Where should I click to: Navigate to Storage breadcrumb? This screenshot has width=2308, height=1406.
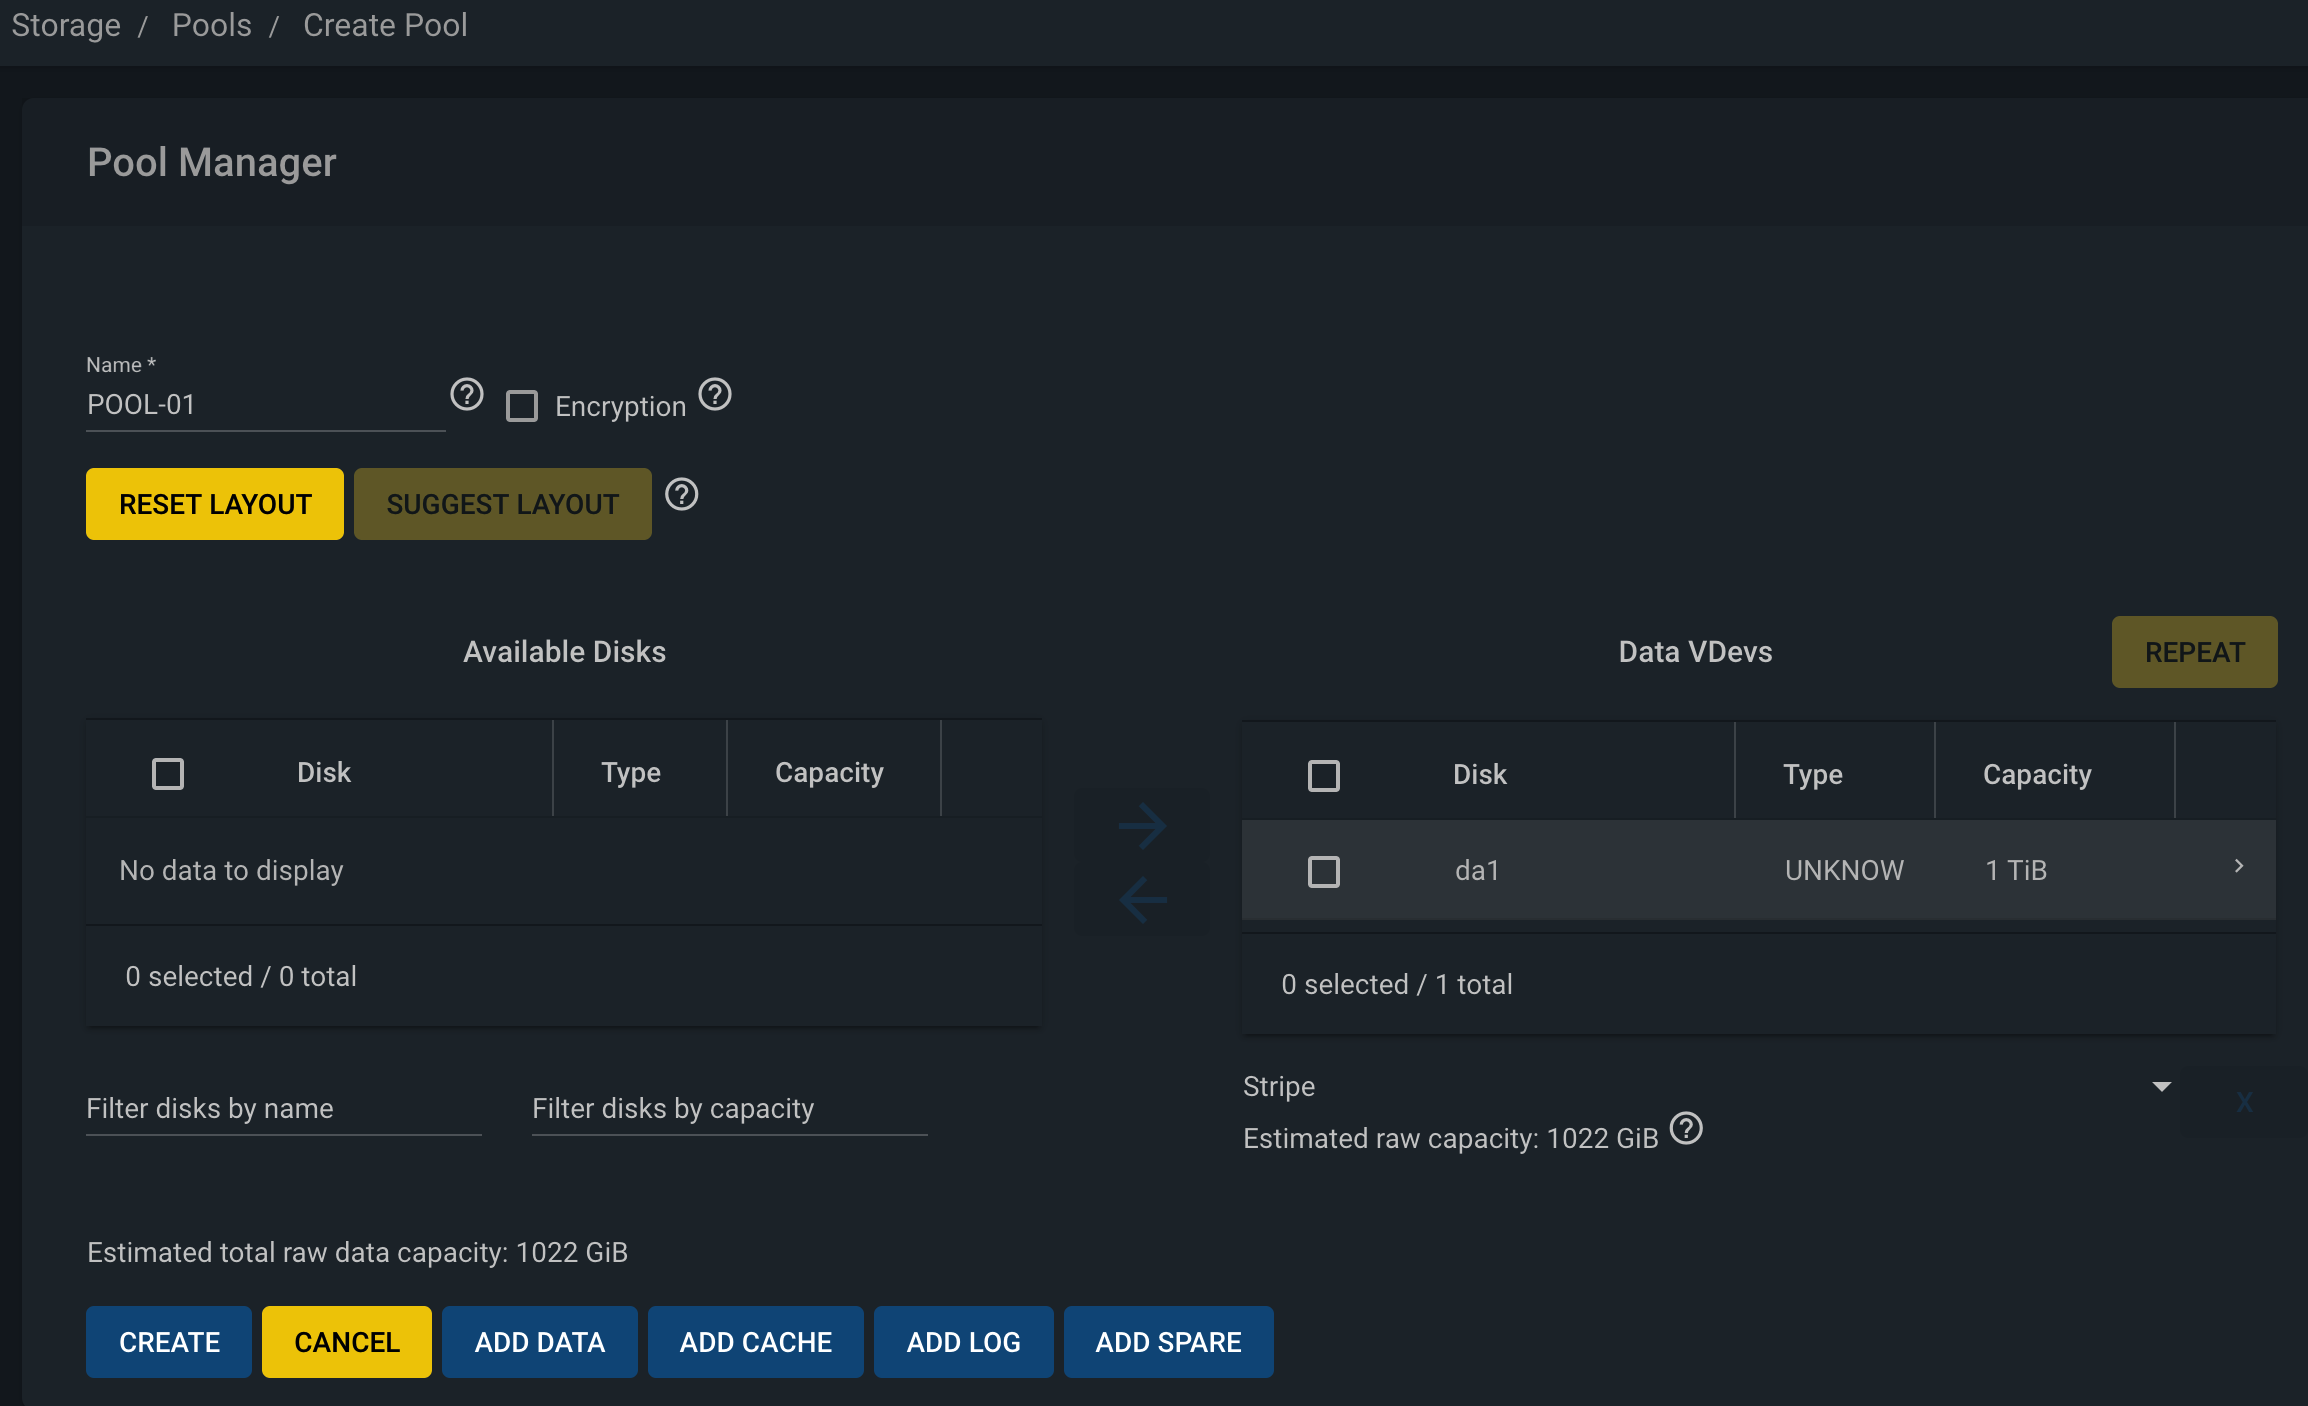pos(66,25)
